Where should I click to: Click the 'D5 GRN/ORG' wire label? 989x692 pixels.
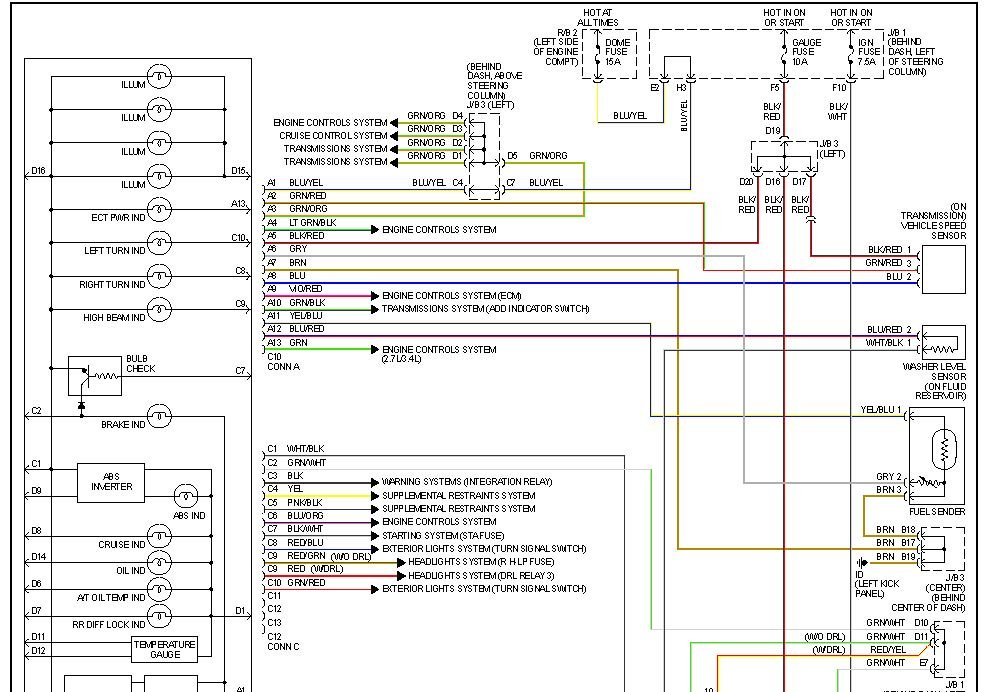click(x=537, y=156)
